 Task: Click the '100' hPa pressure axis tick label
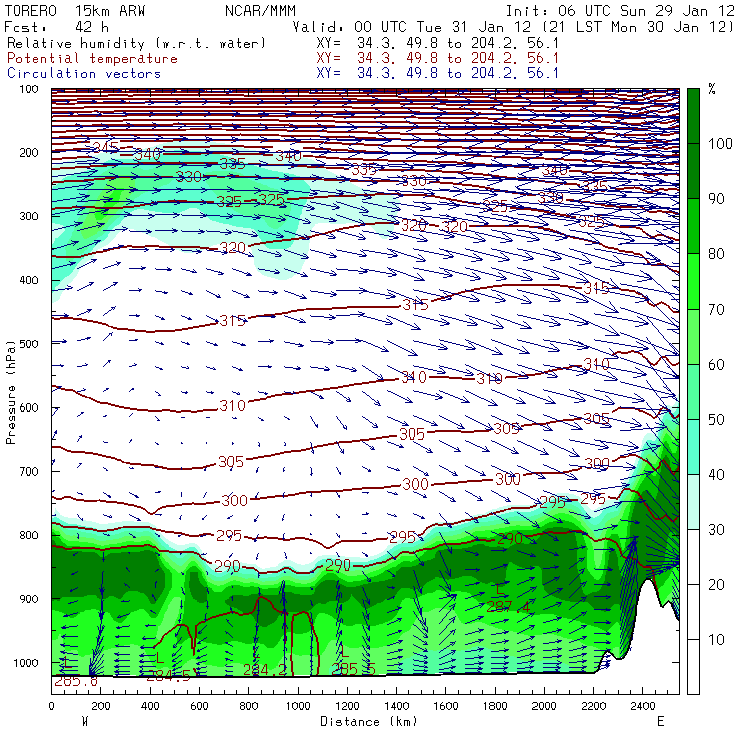[x=29, y=89]
